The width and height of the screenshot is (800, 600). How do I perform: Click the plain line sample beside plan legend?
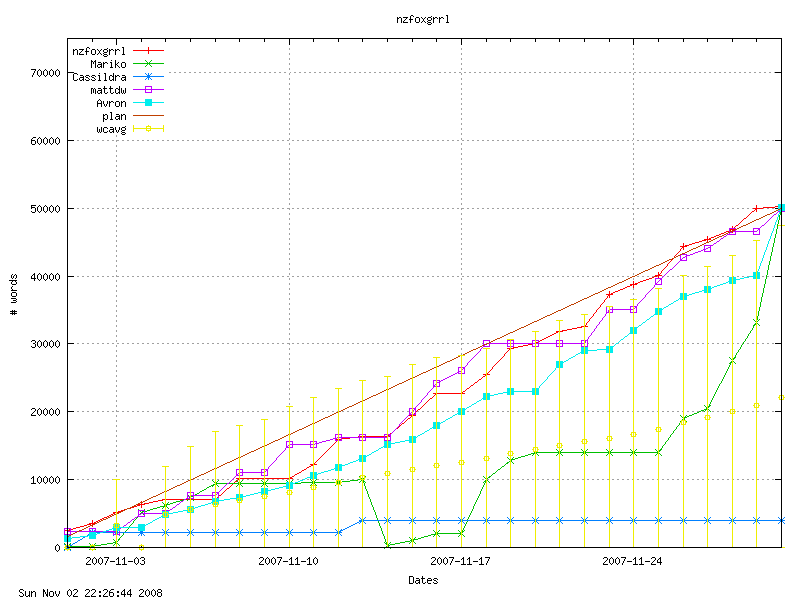point(147,116)
